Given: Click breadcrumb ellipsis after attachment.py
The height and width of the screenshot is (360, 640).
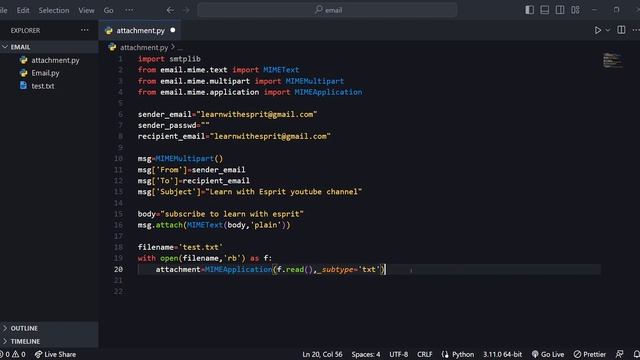Looking at the screenshot, I should [x=180, y=48].
